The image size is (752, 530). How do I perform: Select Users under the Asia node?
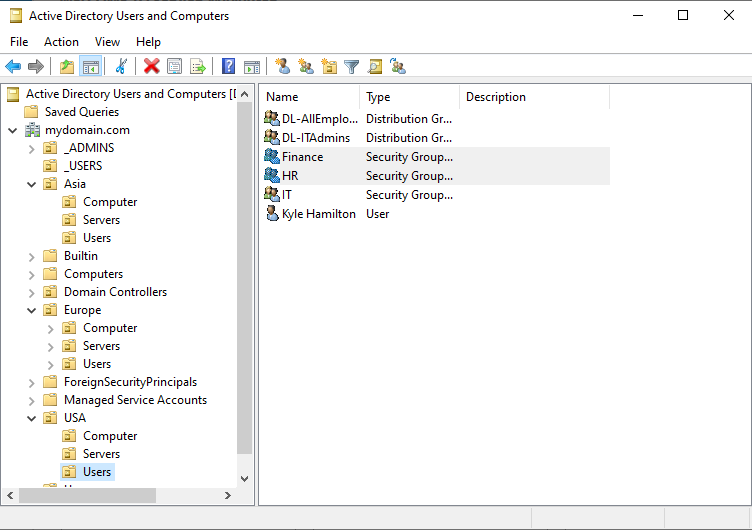[x=97, y=238]
